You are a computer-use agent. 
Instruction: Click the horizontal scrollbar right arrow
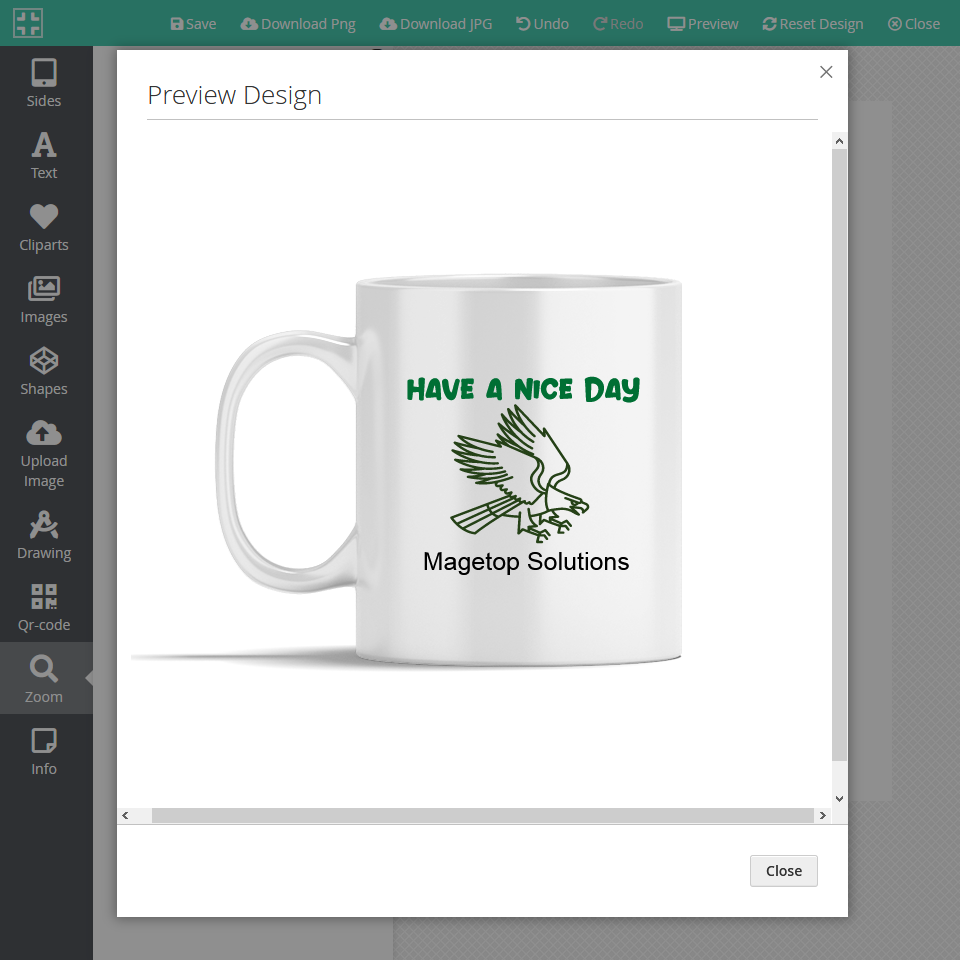[822, 816]
